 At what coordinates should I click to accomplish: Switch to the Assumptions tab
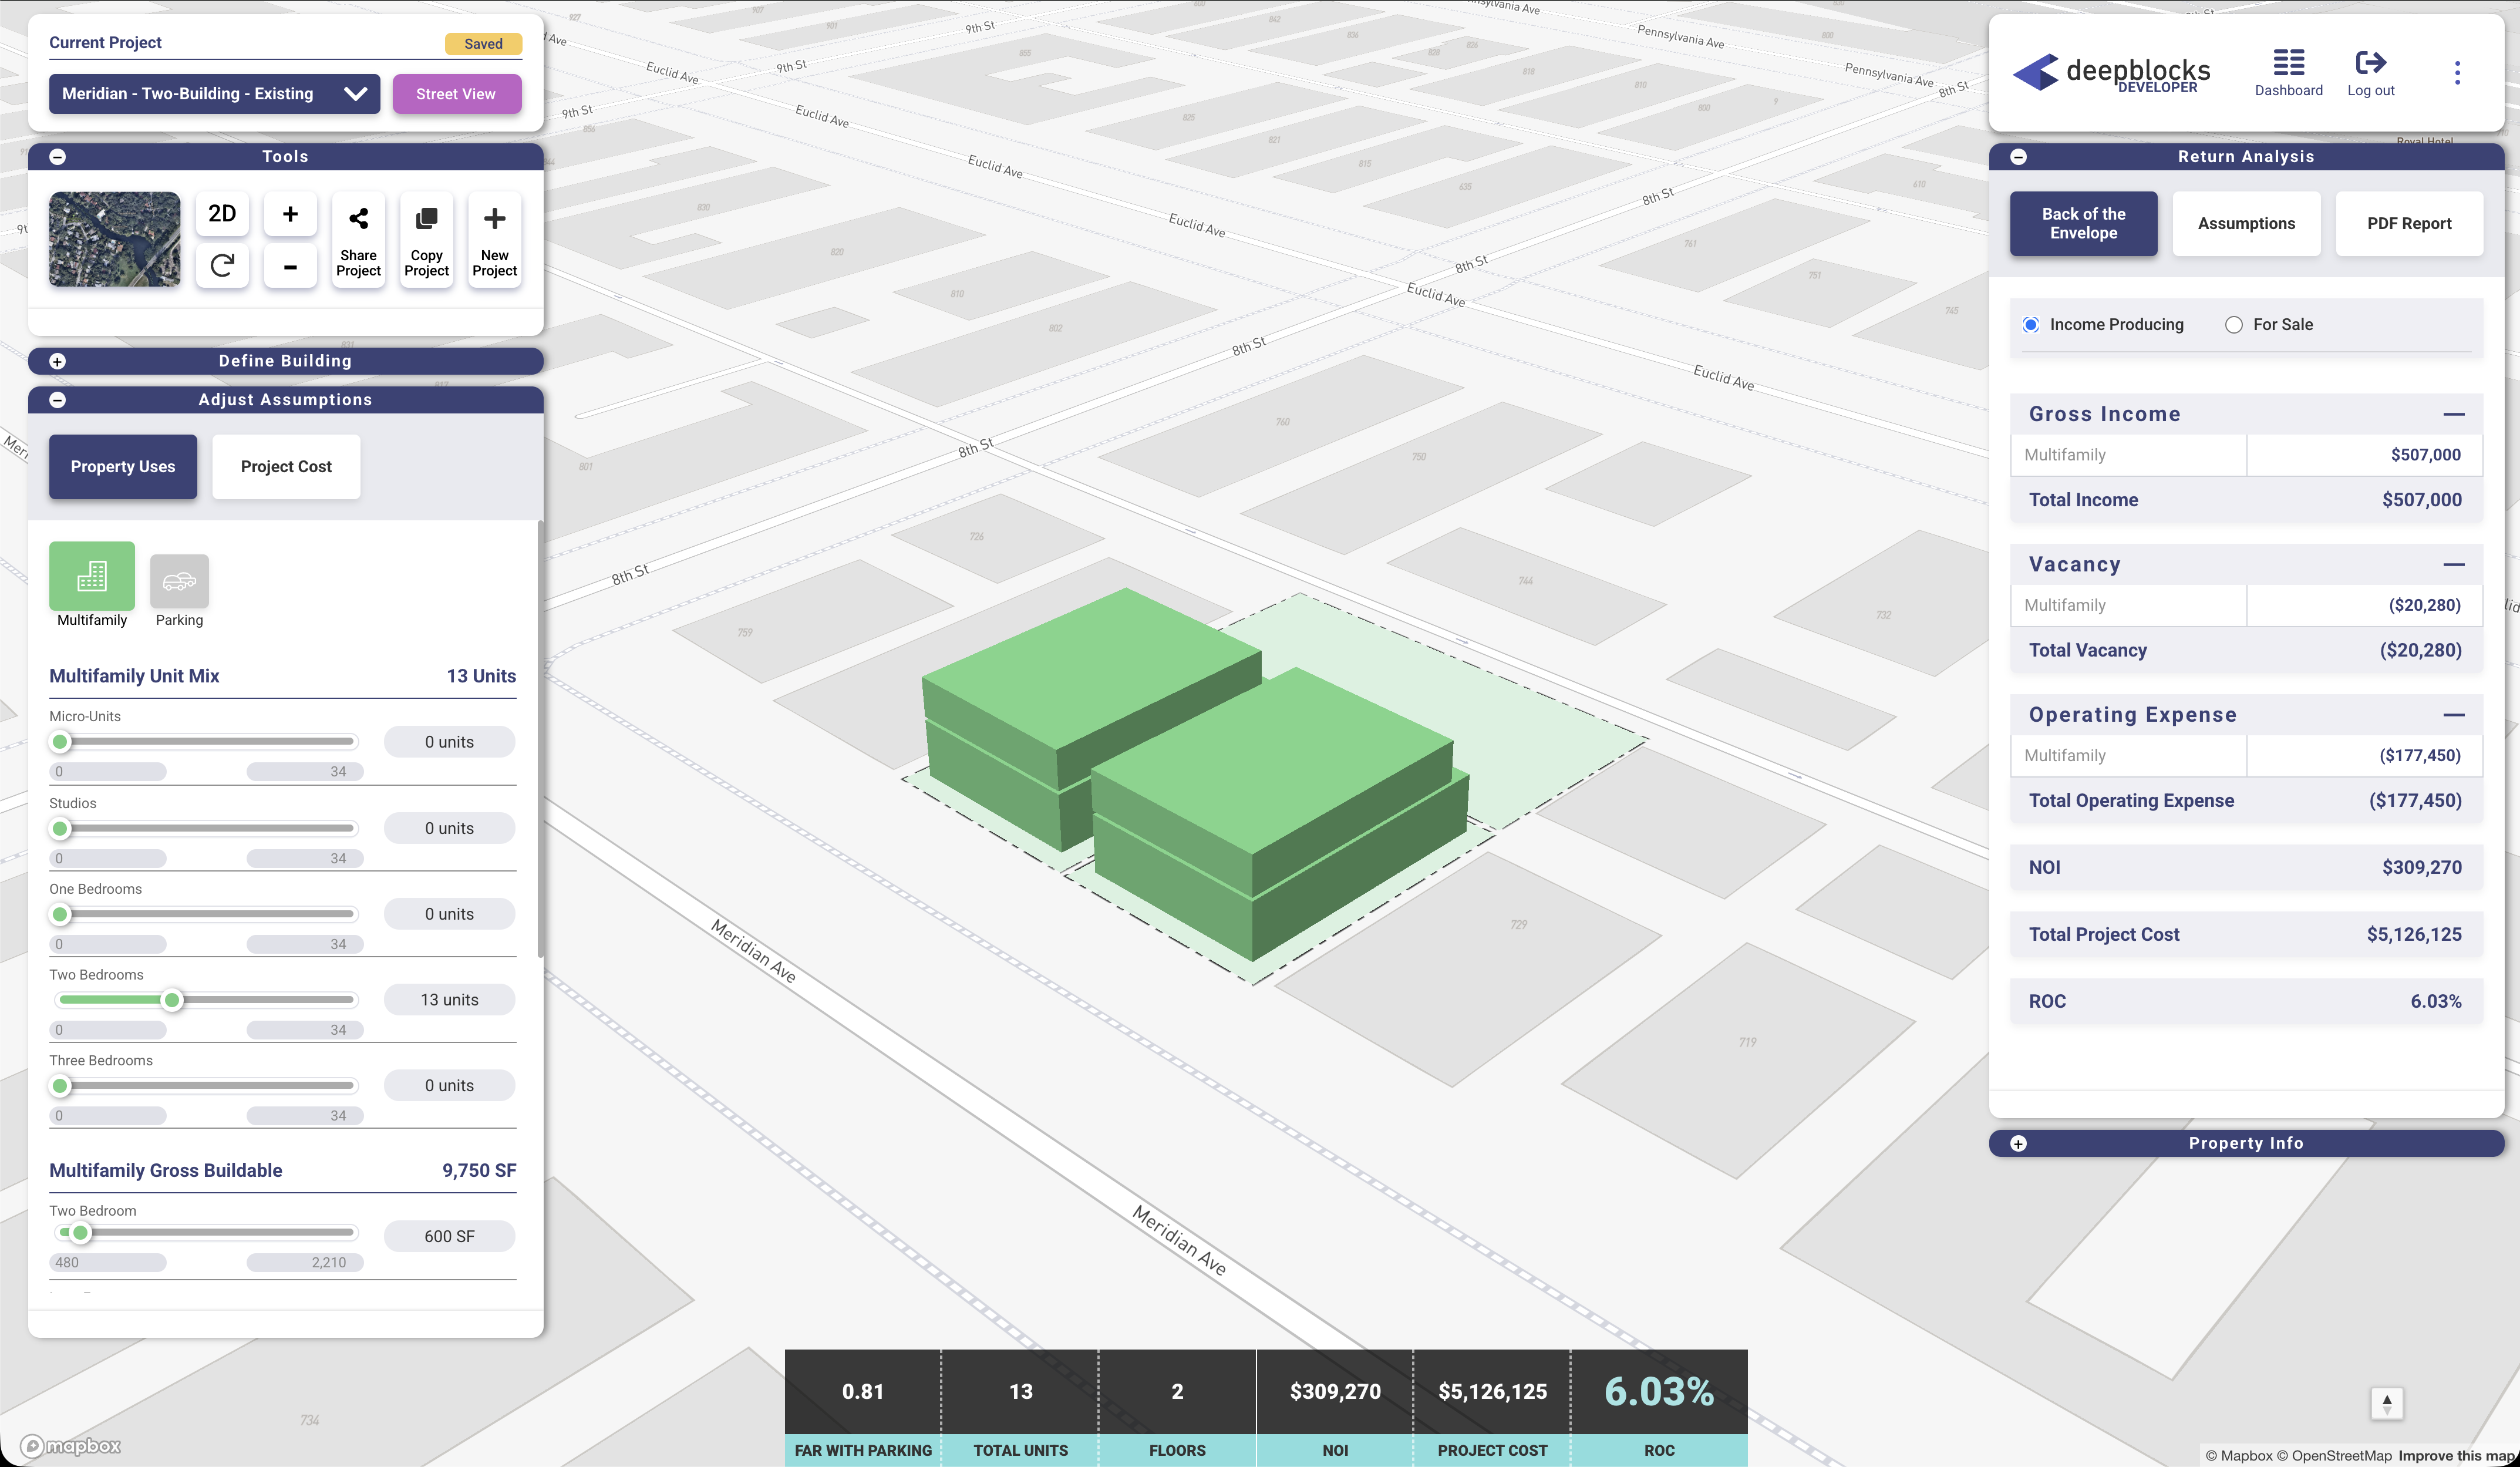(2246, 223)
